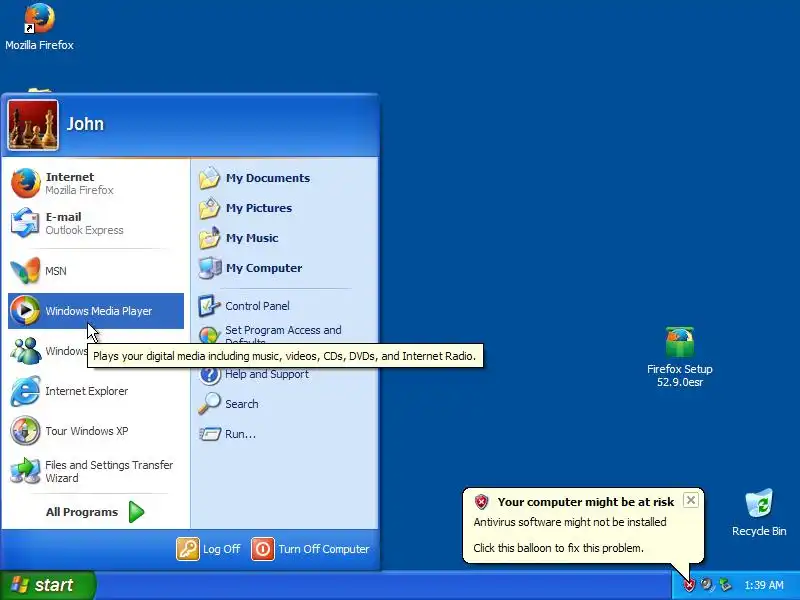Viewport: 800px width, 600px height.
Task: Click Set Program Access and Defaults
Action: 285,334
